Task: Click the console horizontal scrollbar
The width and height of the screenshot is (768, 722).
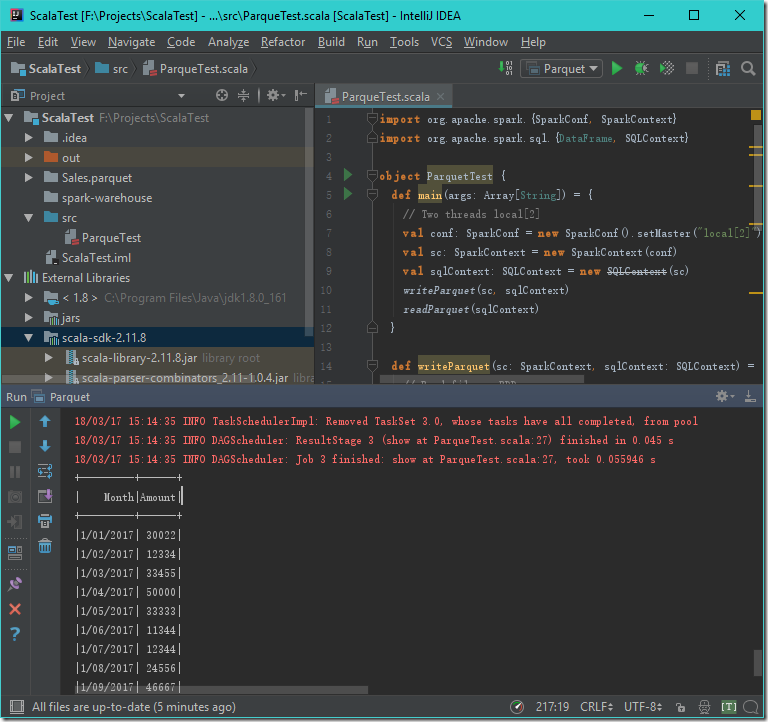Action: (x=221, y=690)
